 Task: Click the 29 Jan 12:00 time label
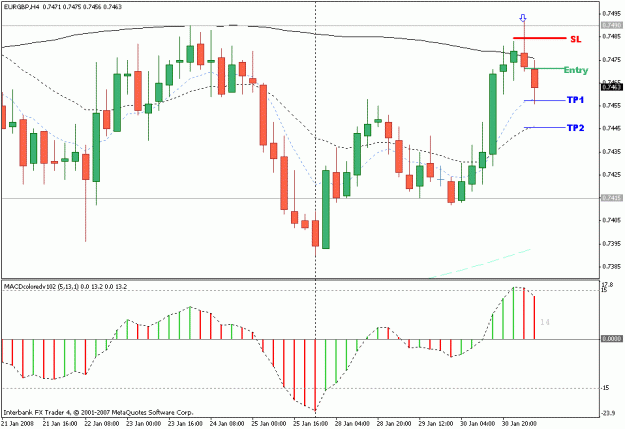(436, 423)
